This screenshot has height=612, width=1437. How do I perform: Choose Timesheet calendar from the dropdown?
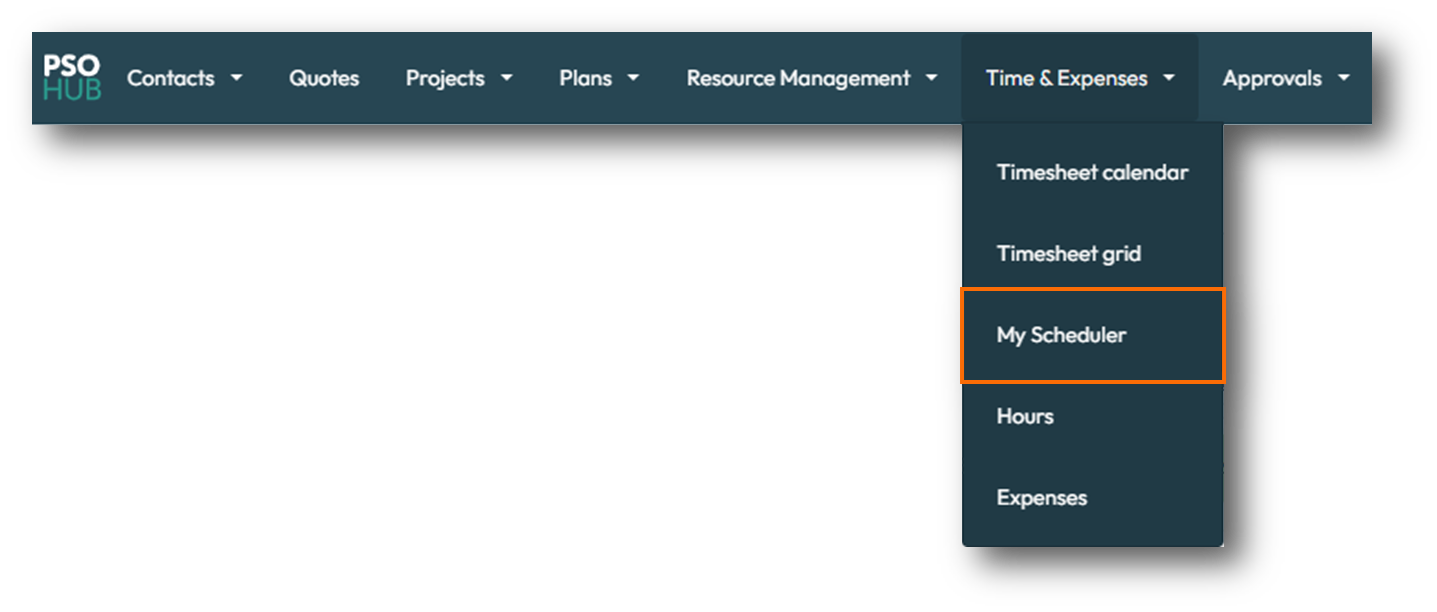pos(1092,172)
